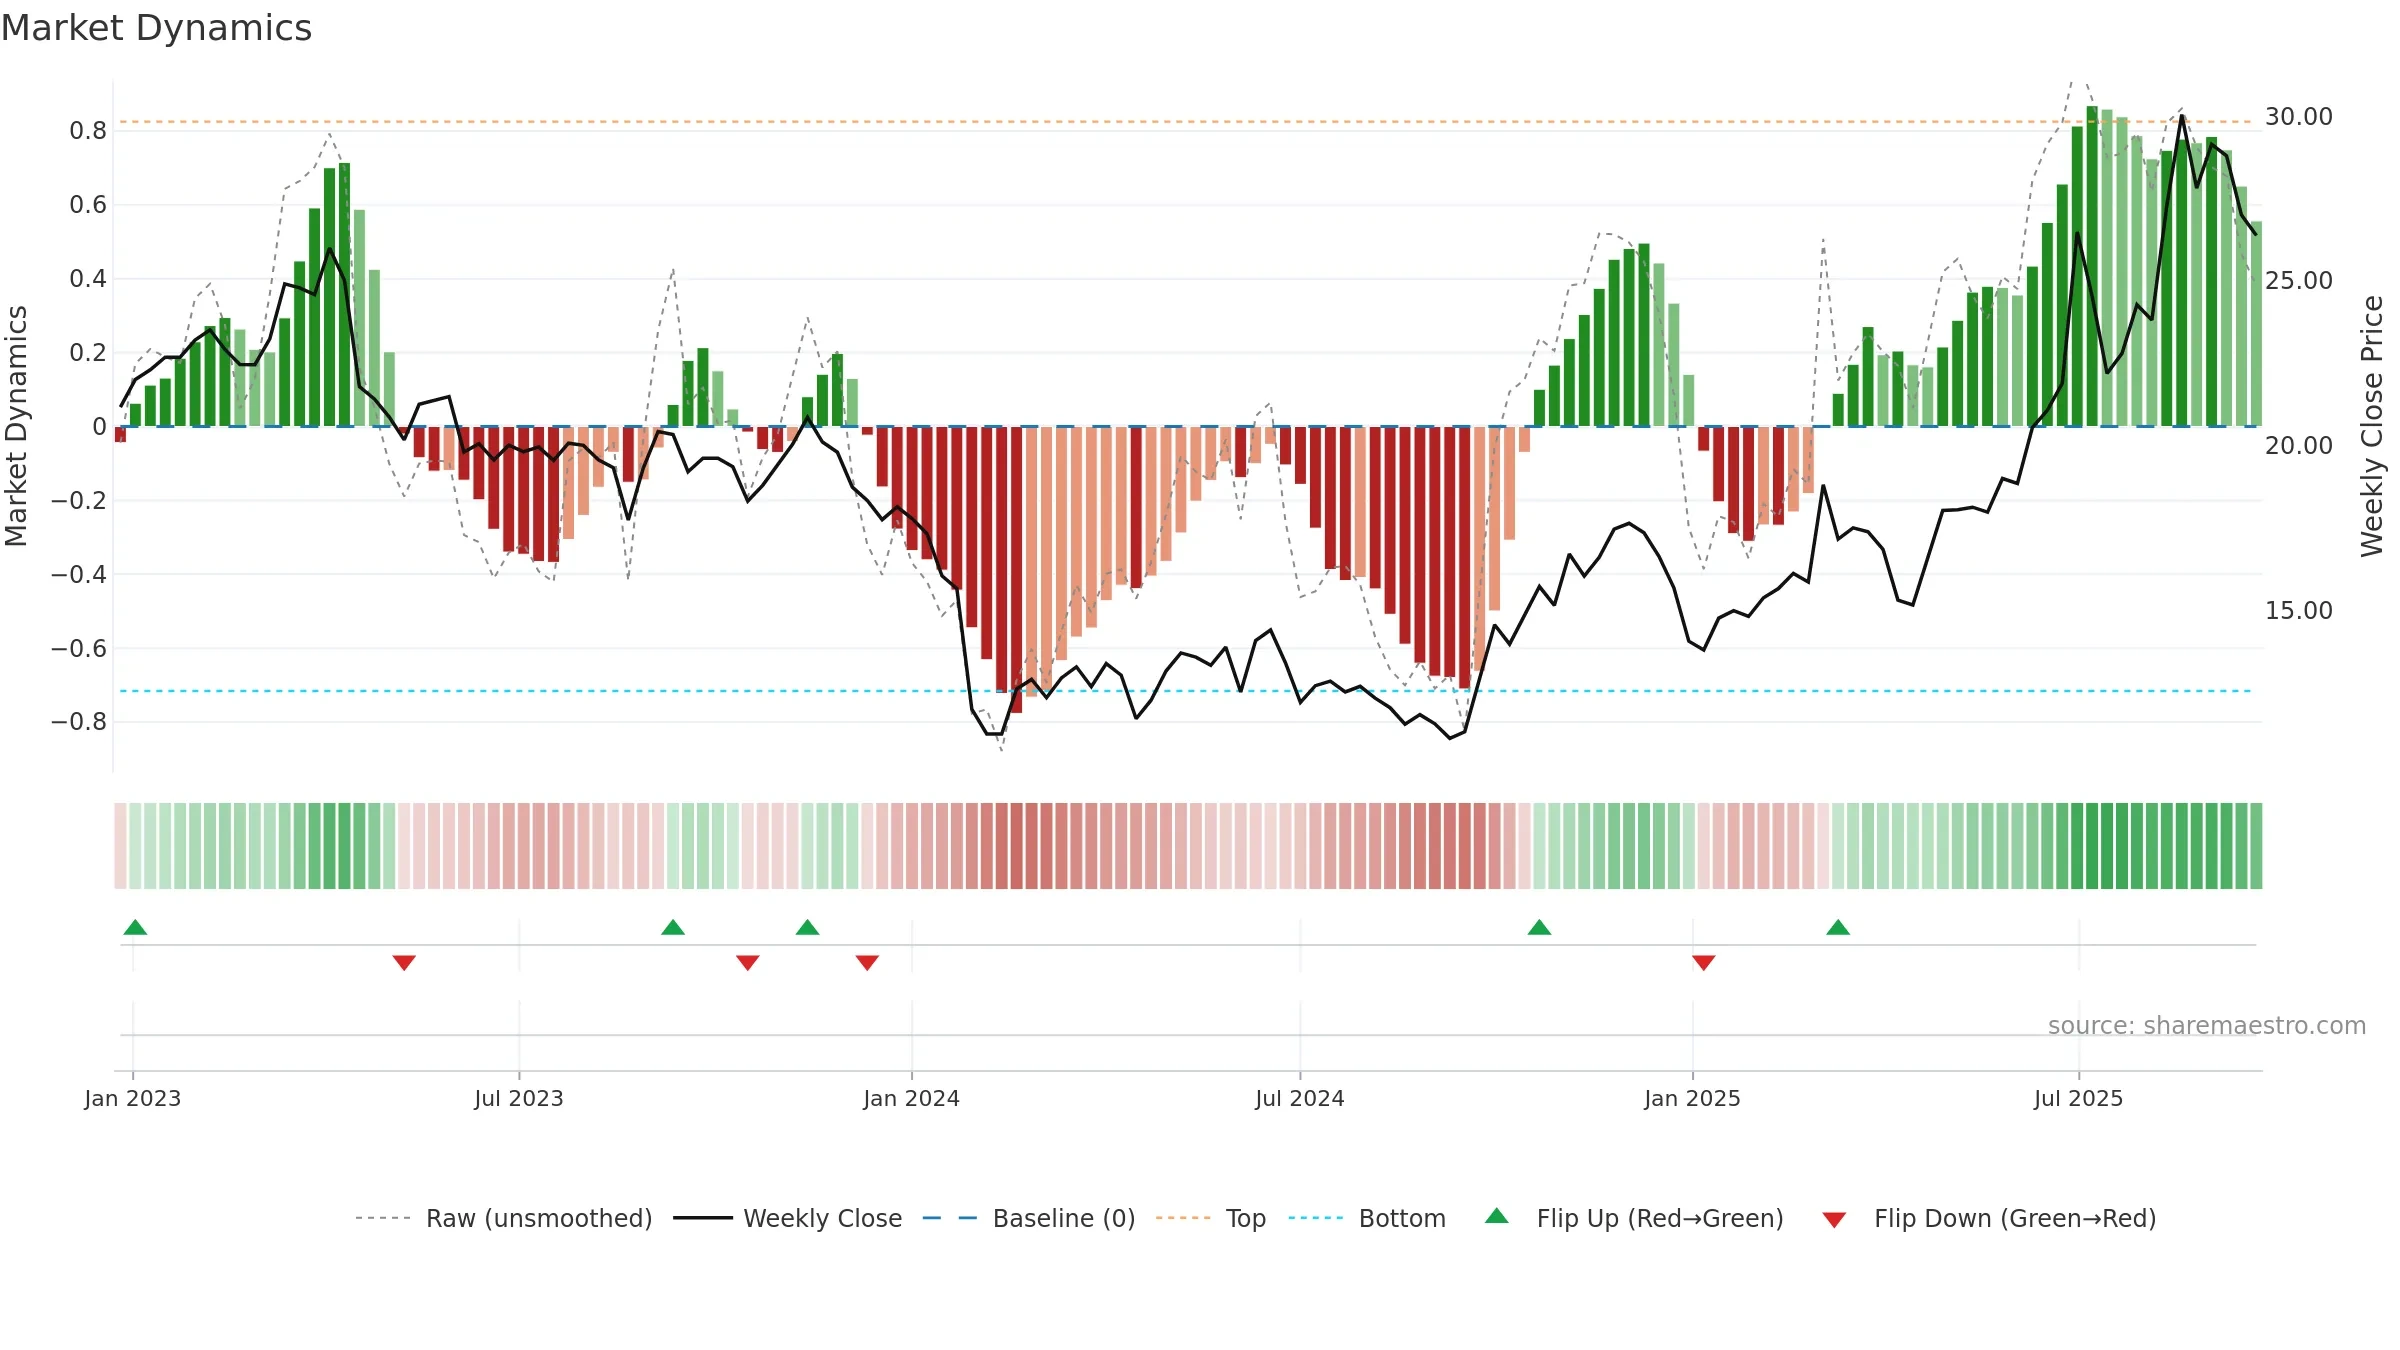2400x1350 pixels.
Task: Click the Market Dynamics chart title
Action: pyautogui.click(x=157, y=28)
